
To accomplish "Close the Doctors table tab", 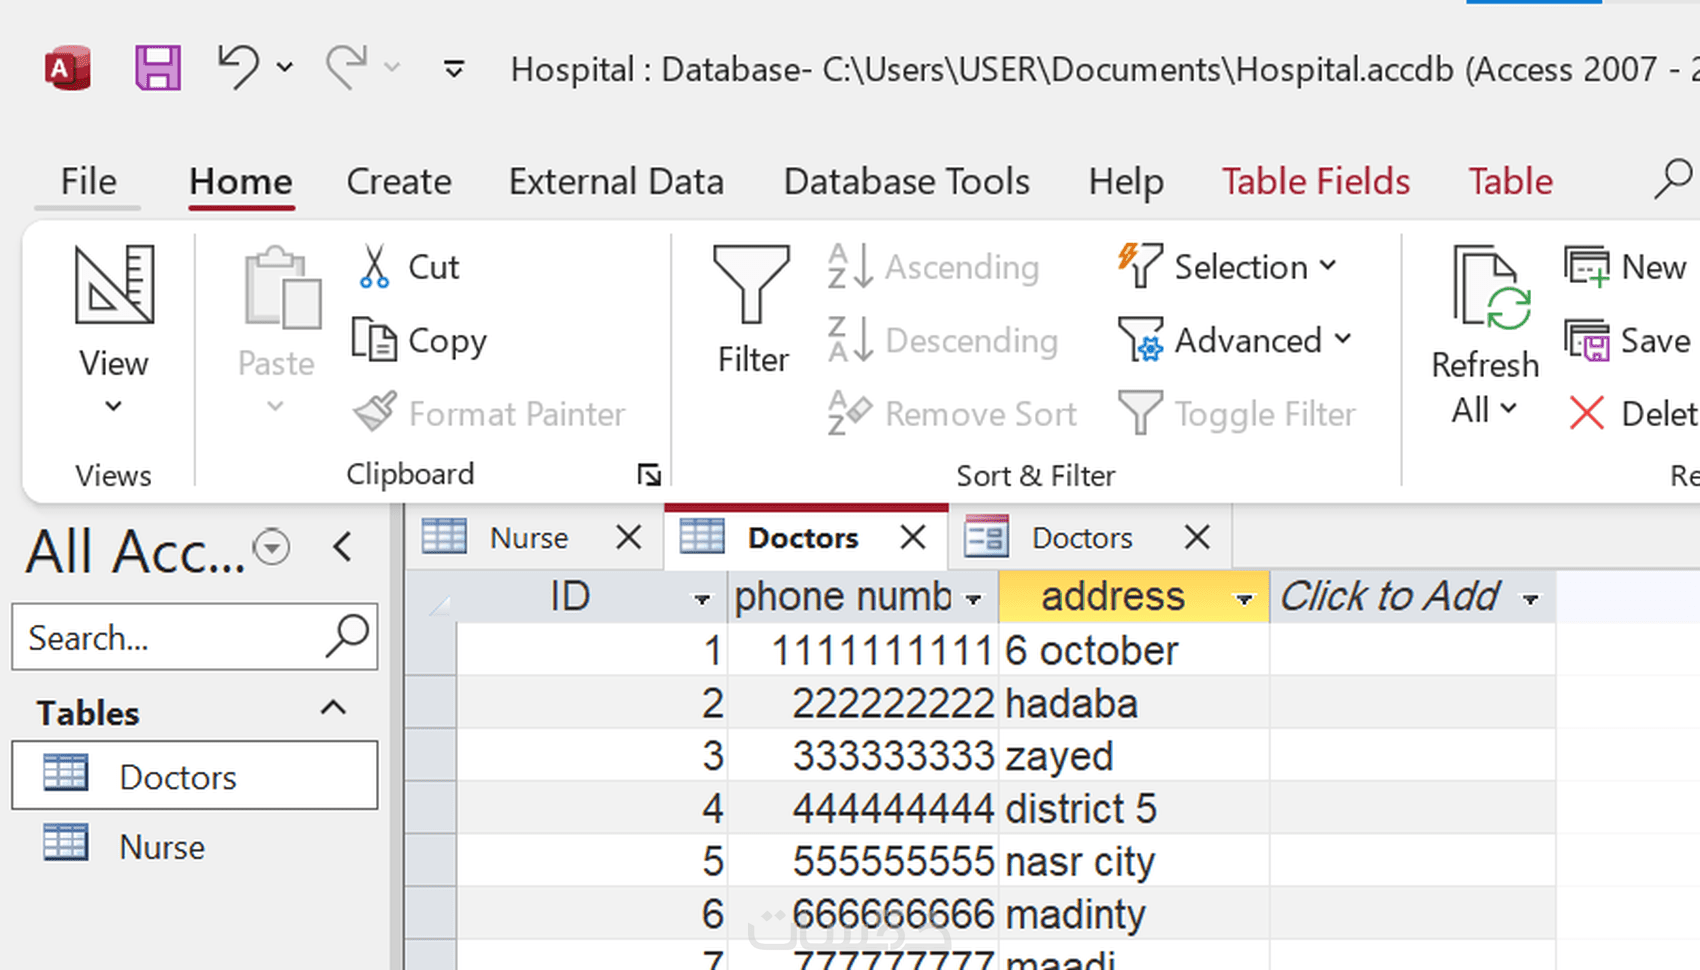I will coord(913,538).
